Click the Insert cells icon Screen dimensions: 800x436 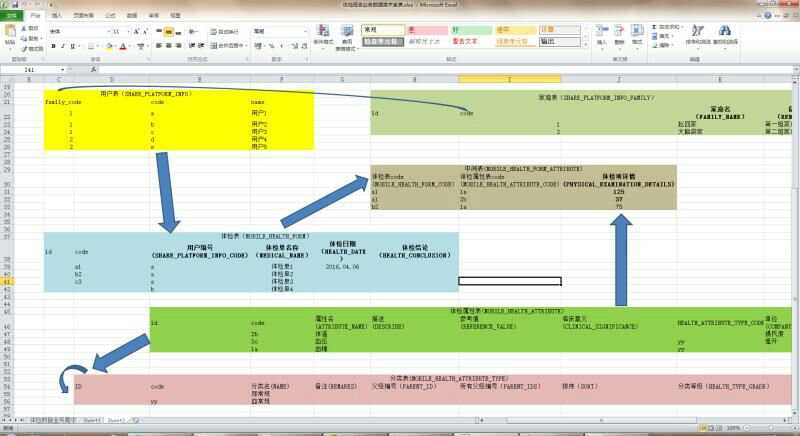point(601,33)
